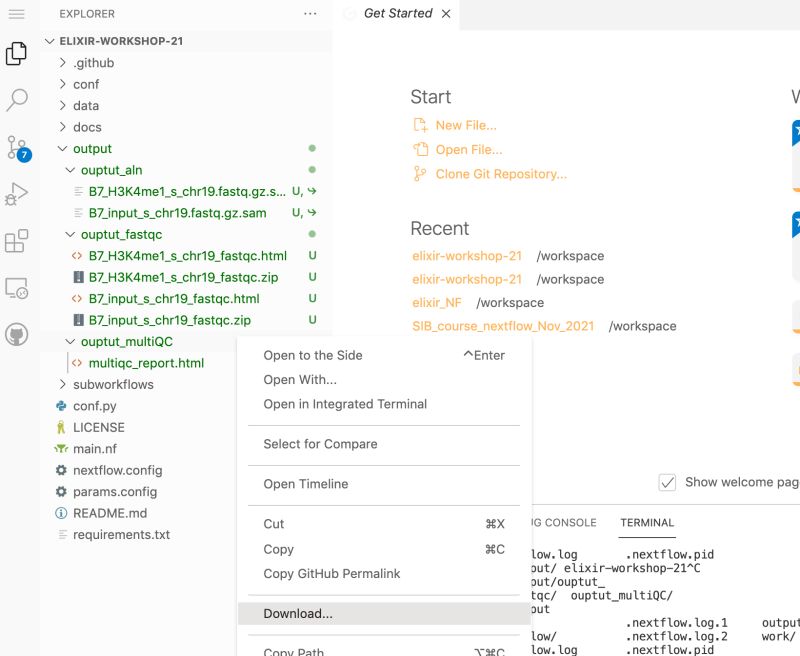
Task: Choose Copy from context menu
Action: pos(384,549)
